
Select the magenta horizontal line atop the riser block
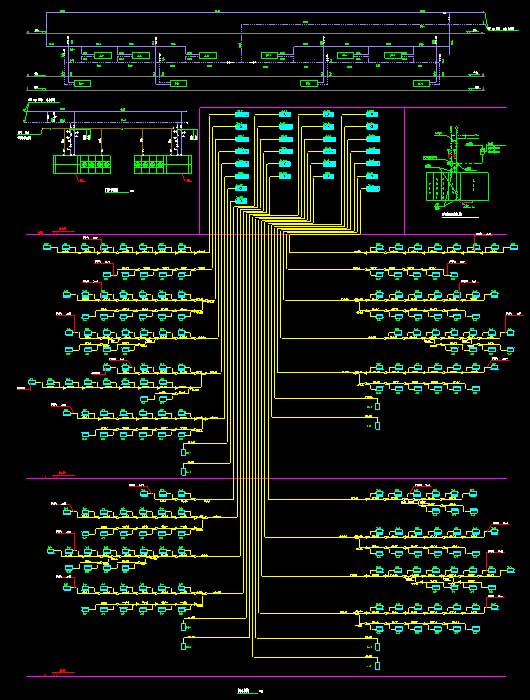(x=353, y=107)
